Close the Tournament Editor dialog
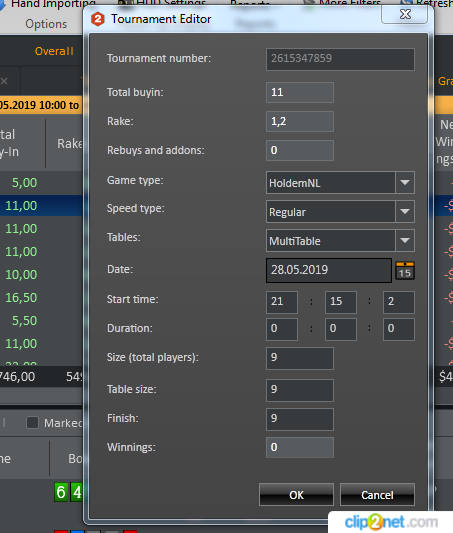This screenshot has width=453, height=533. [405, 14]
